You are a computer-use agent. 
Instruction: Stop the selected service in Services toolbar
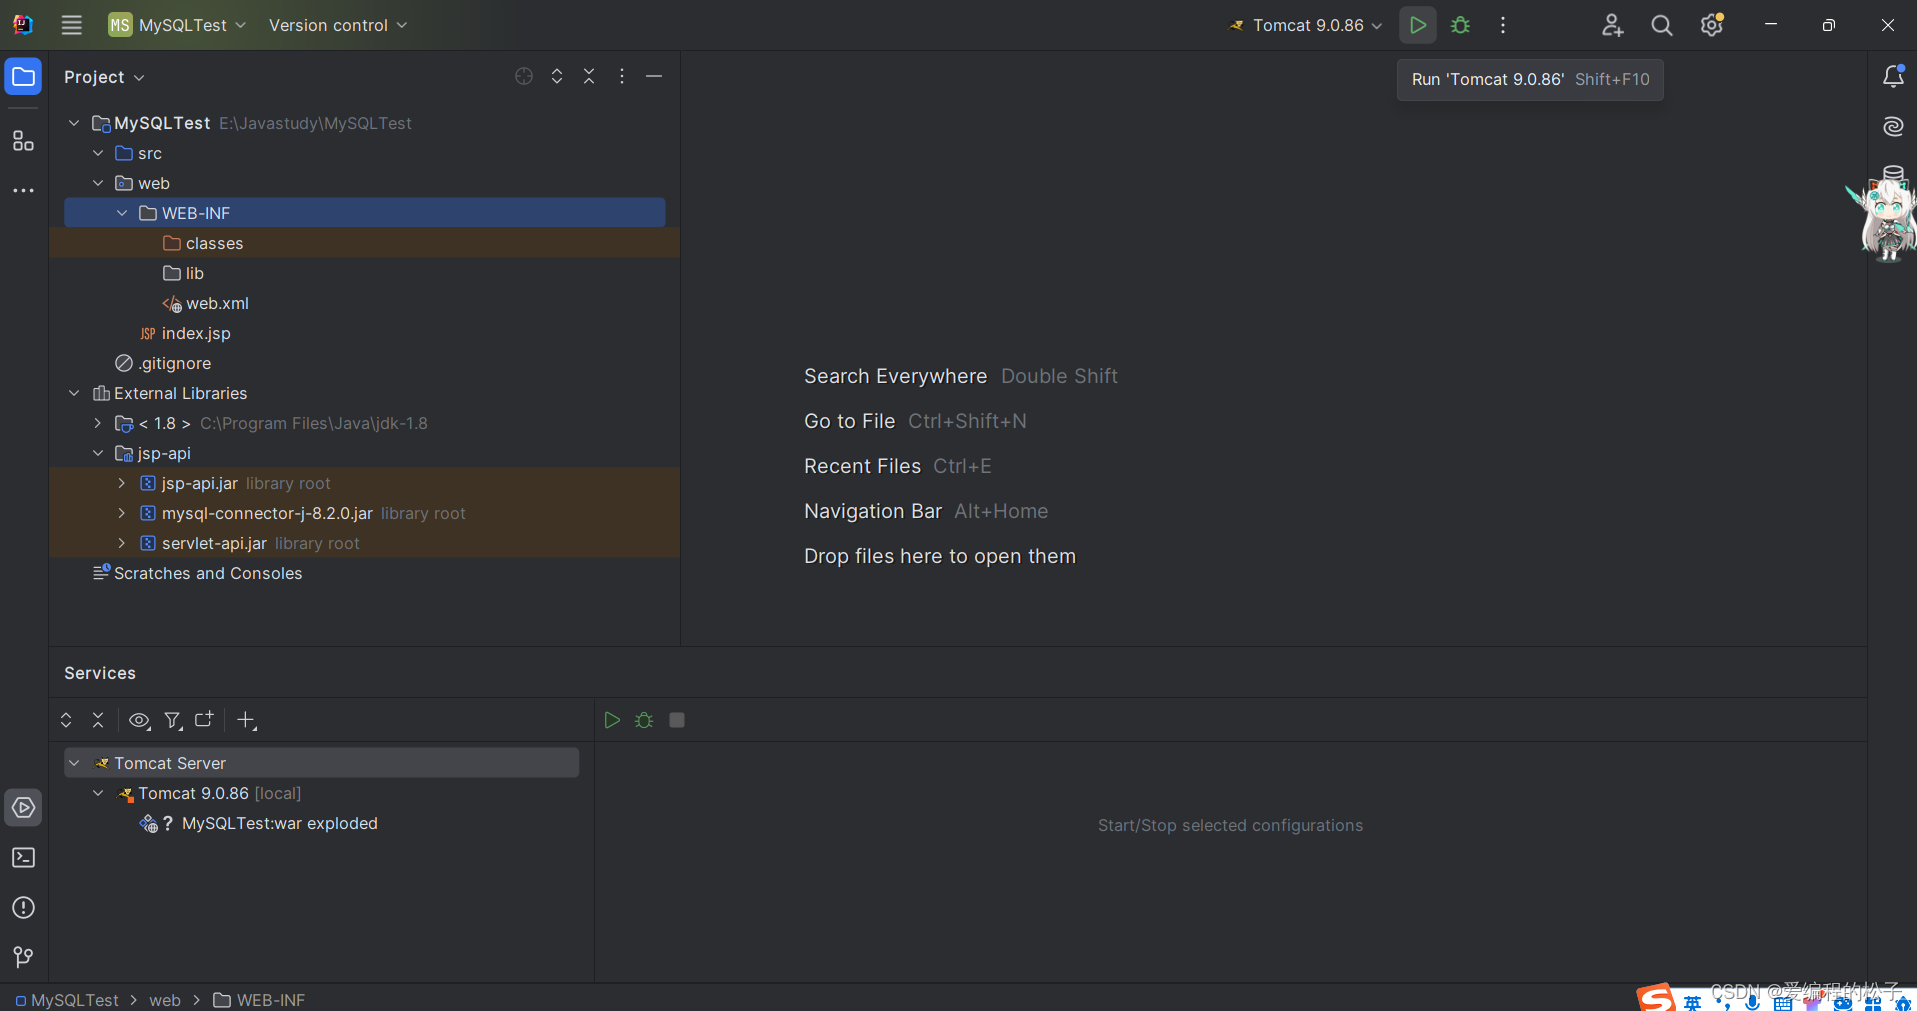[677, 720]
